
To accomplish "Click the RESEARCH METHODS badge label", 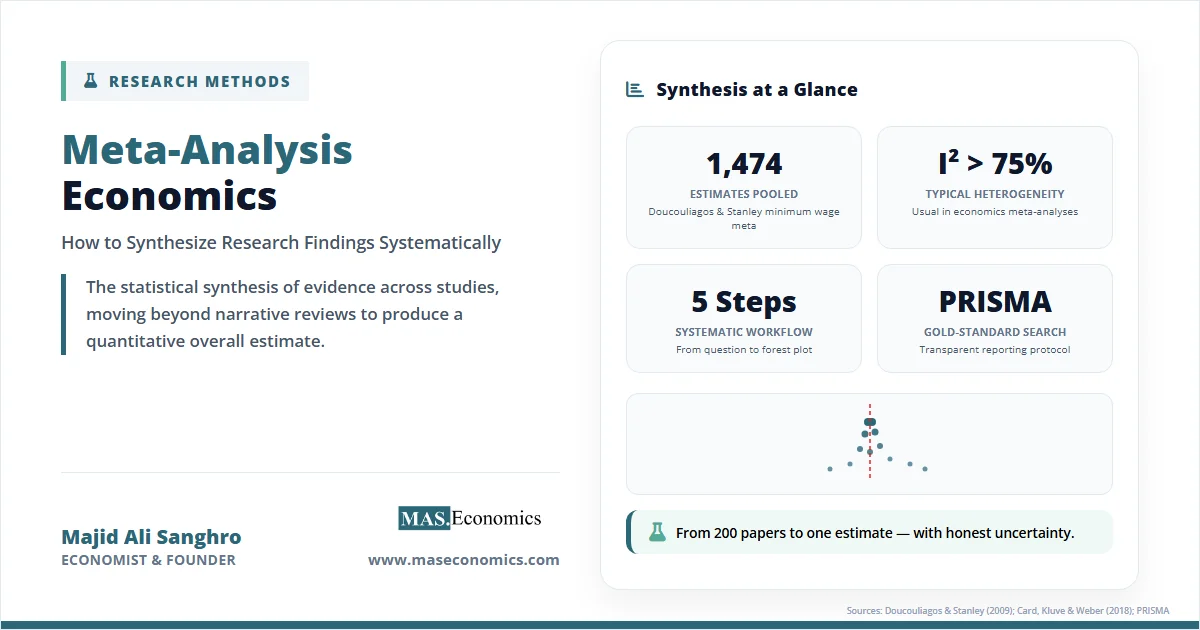I will (200, 82).
